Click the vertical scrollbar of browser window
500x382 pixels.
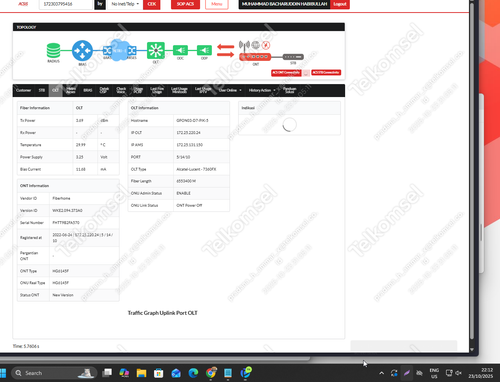click(x=472, y=173)
